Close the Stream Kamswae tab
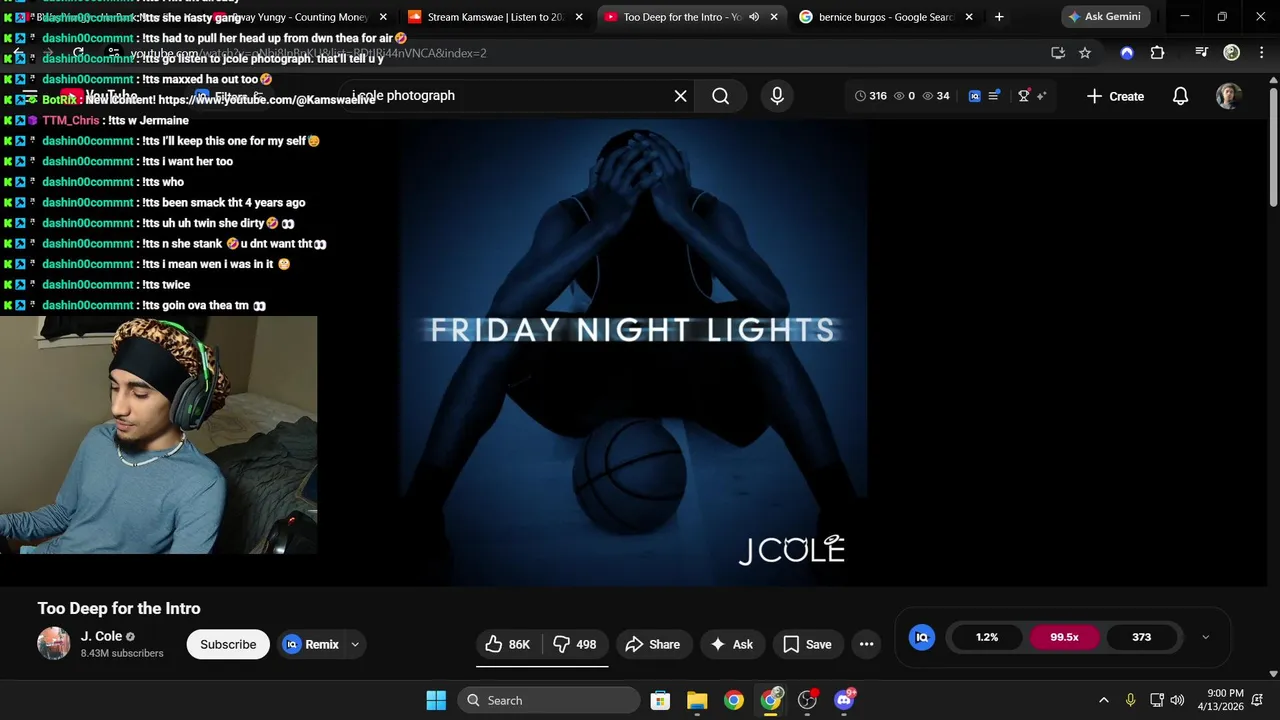Screen dimensions: 1280x720 (x=579, y=17)
